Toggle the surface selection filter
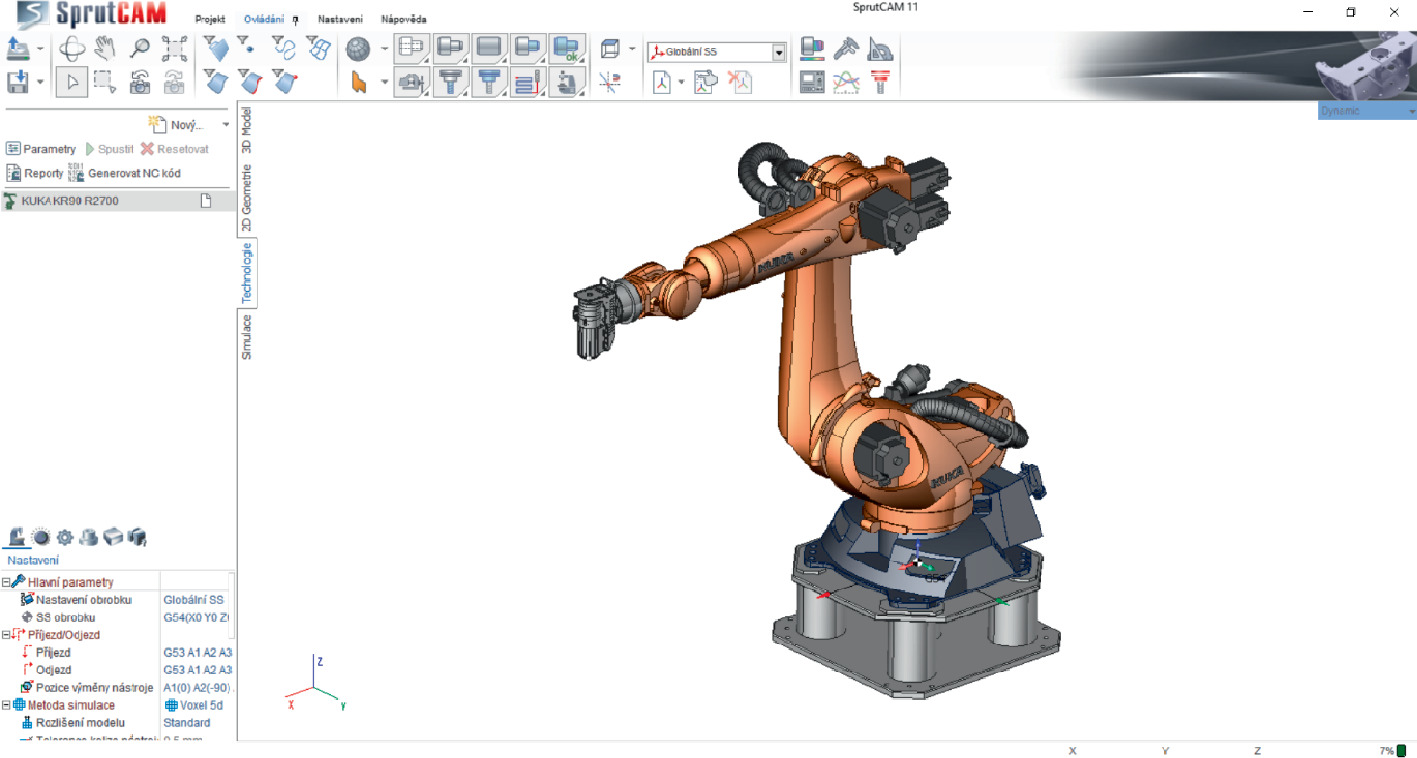Screen dimensions: 1417x758 coord(216,48)
